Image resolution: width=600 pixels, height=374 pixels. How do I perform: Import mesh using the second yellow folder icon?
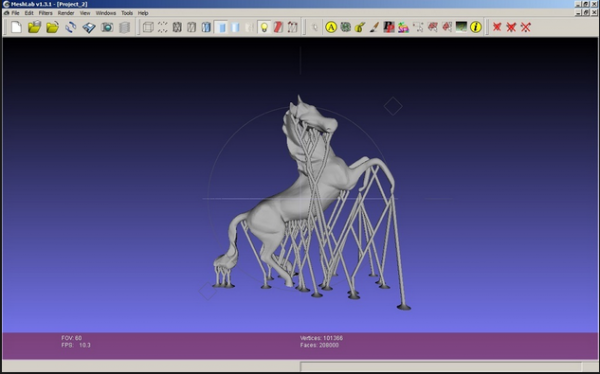(52, 27)
